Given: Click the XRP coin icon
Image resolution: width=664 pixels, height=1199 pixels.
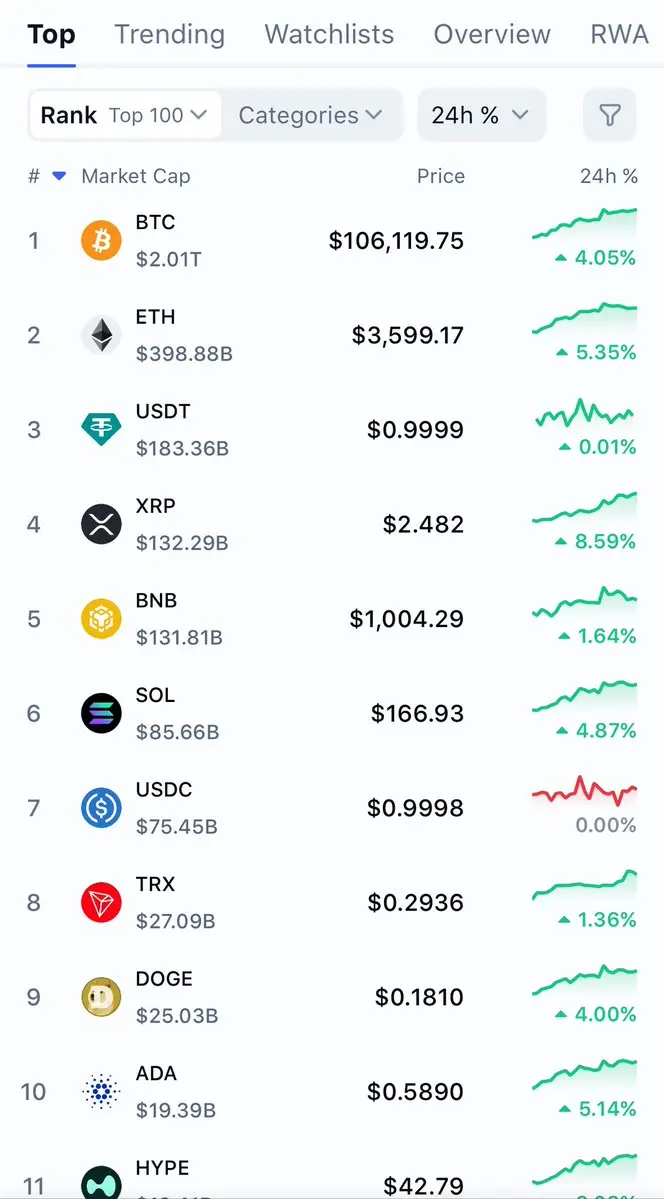Looking at the screenshot, I should [x=101, y=525].
